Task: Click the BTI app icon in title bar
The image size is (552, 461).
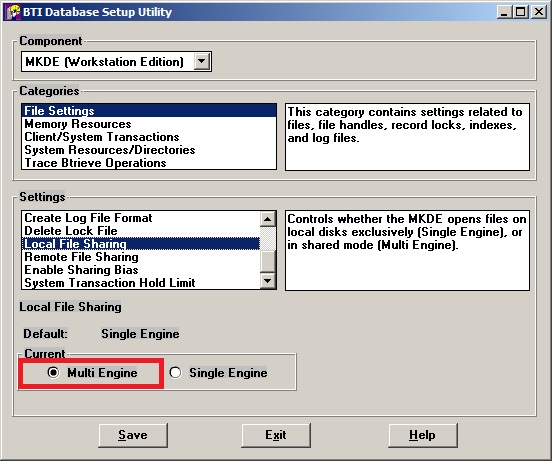Action: coord(13,12)
